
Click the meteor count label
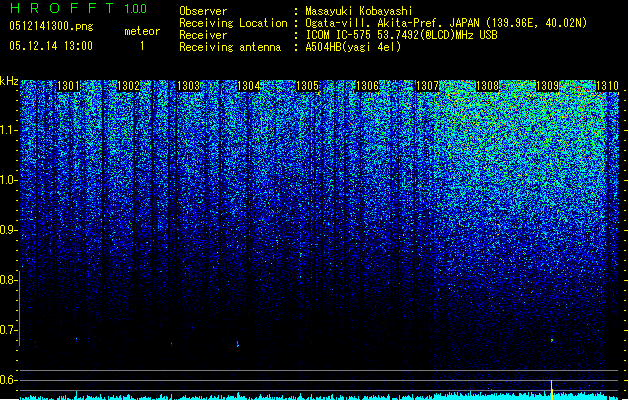142,31
